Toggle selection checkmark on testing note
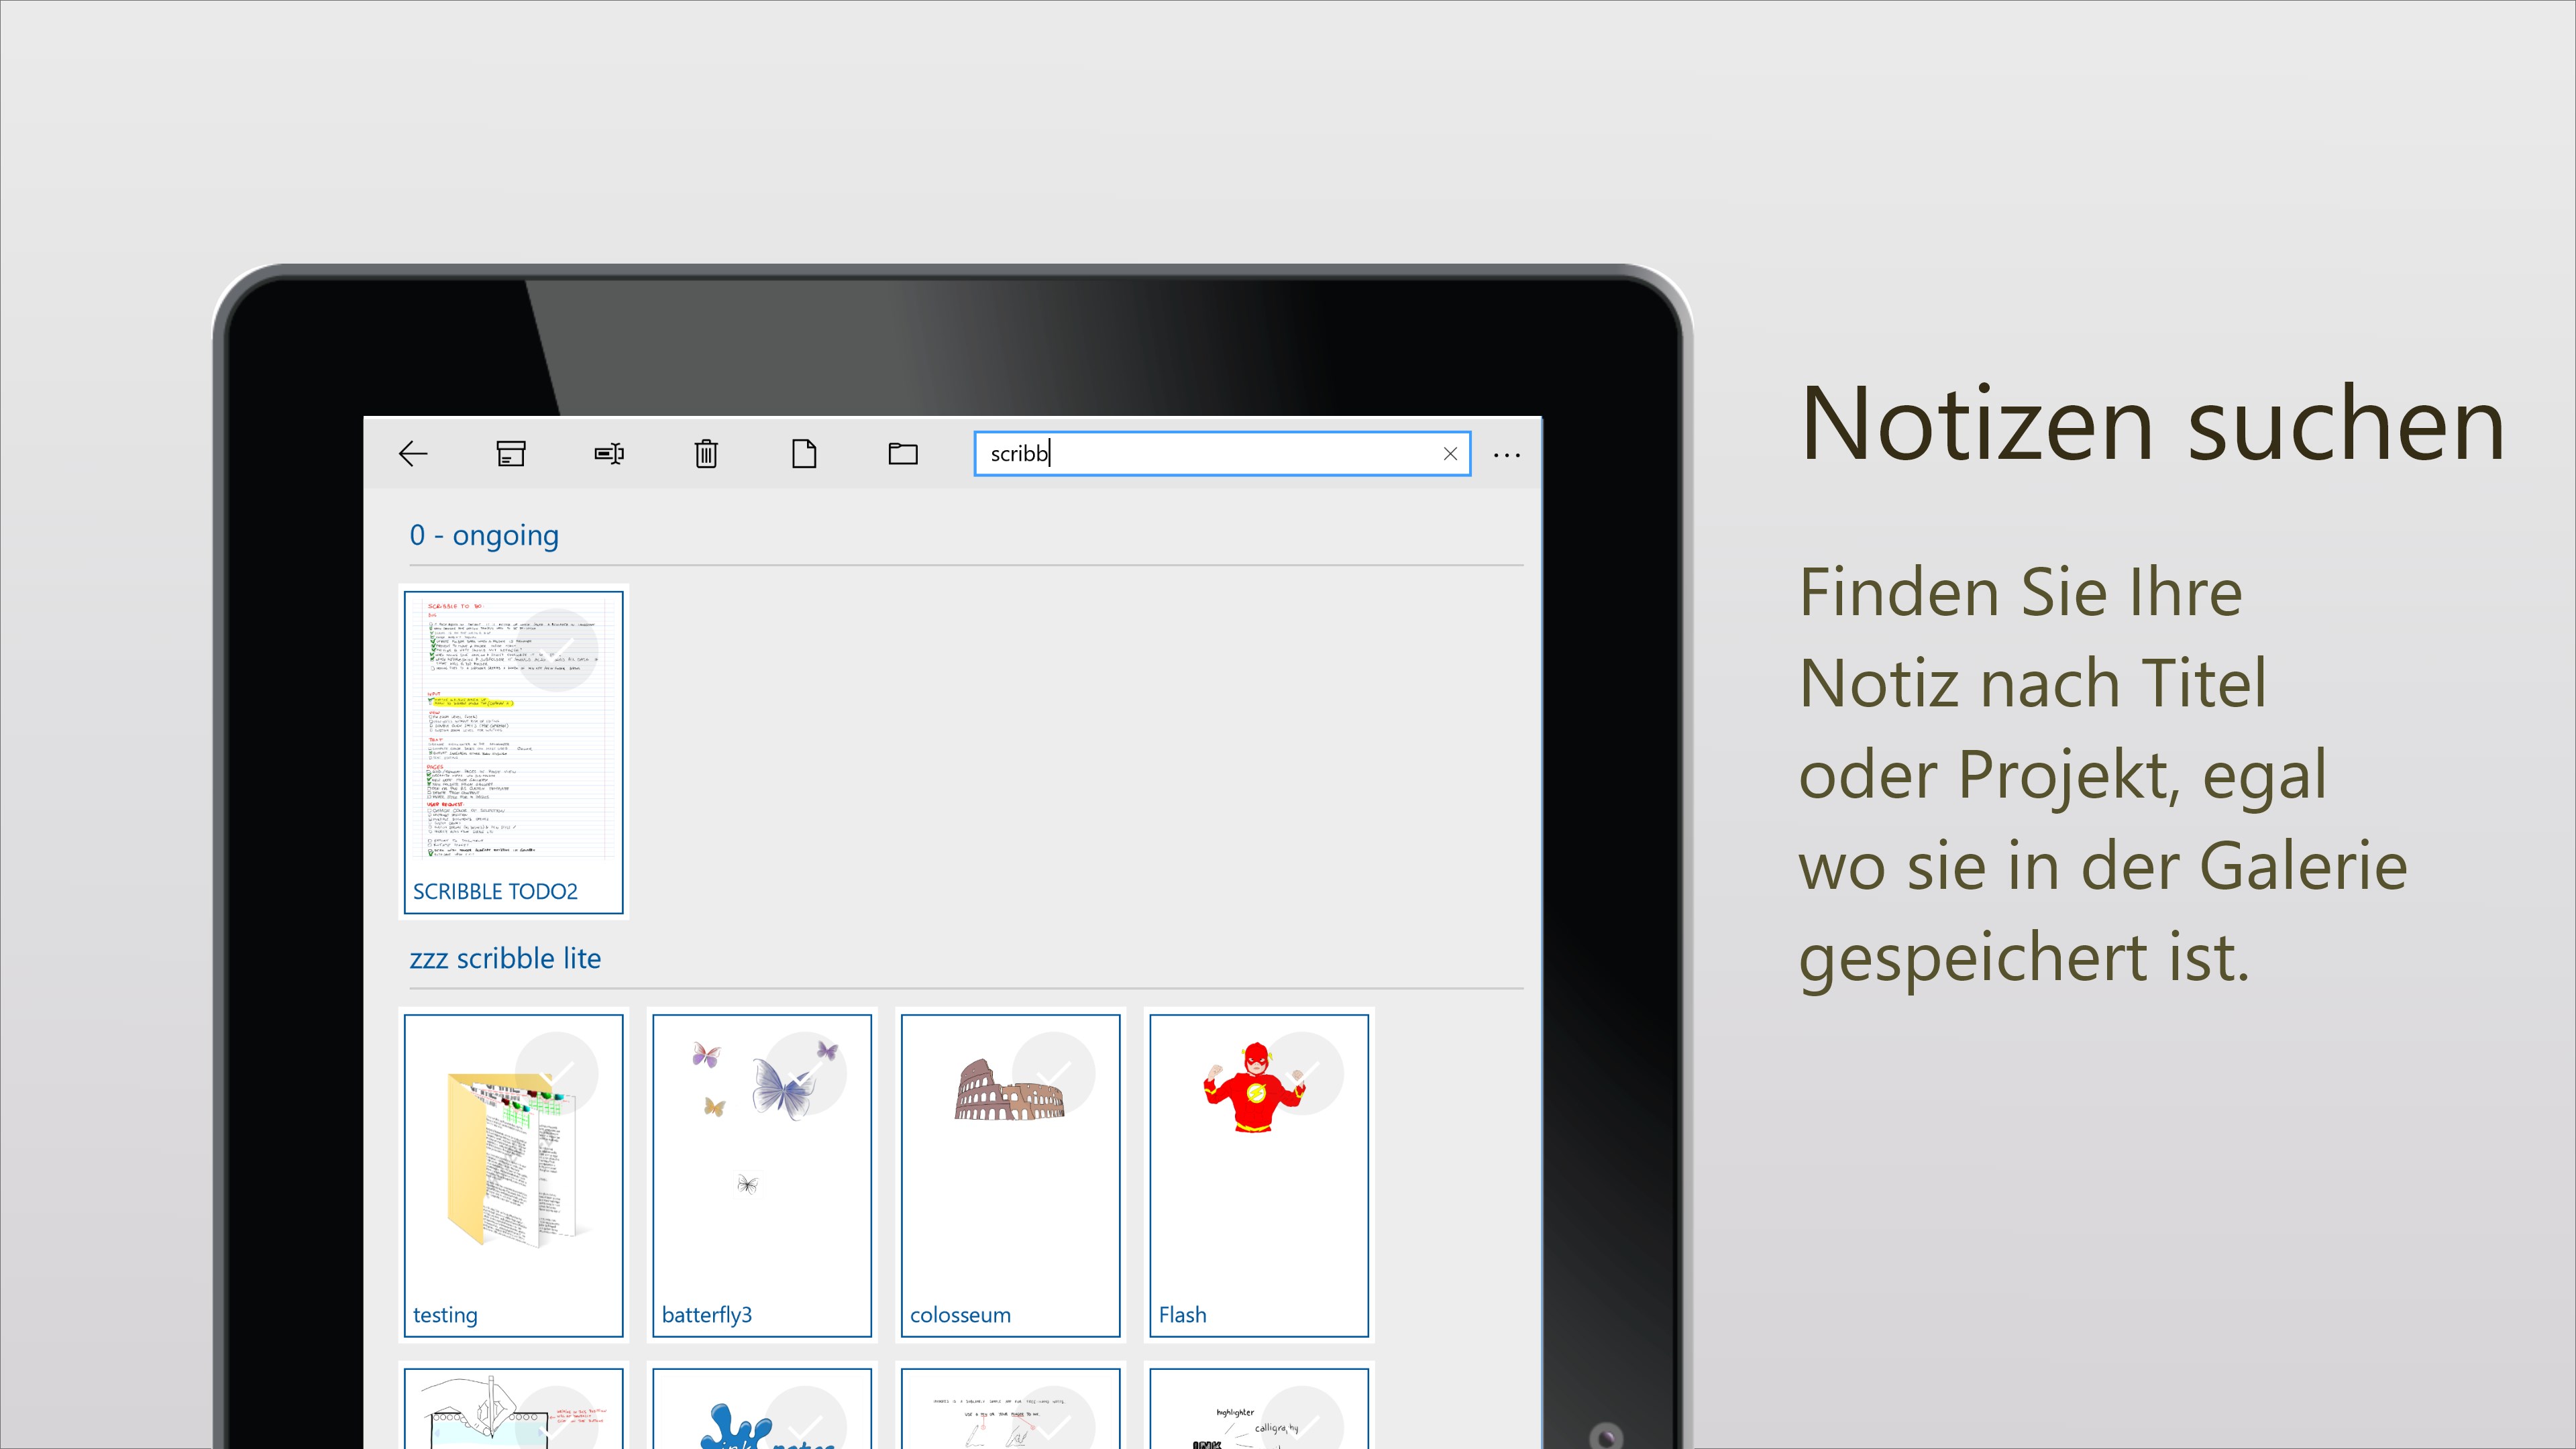 pos(557,1073)
